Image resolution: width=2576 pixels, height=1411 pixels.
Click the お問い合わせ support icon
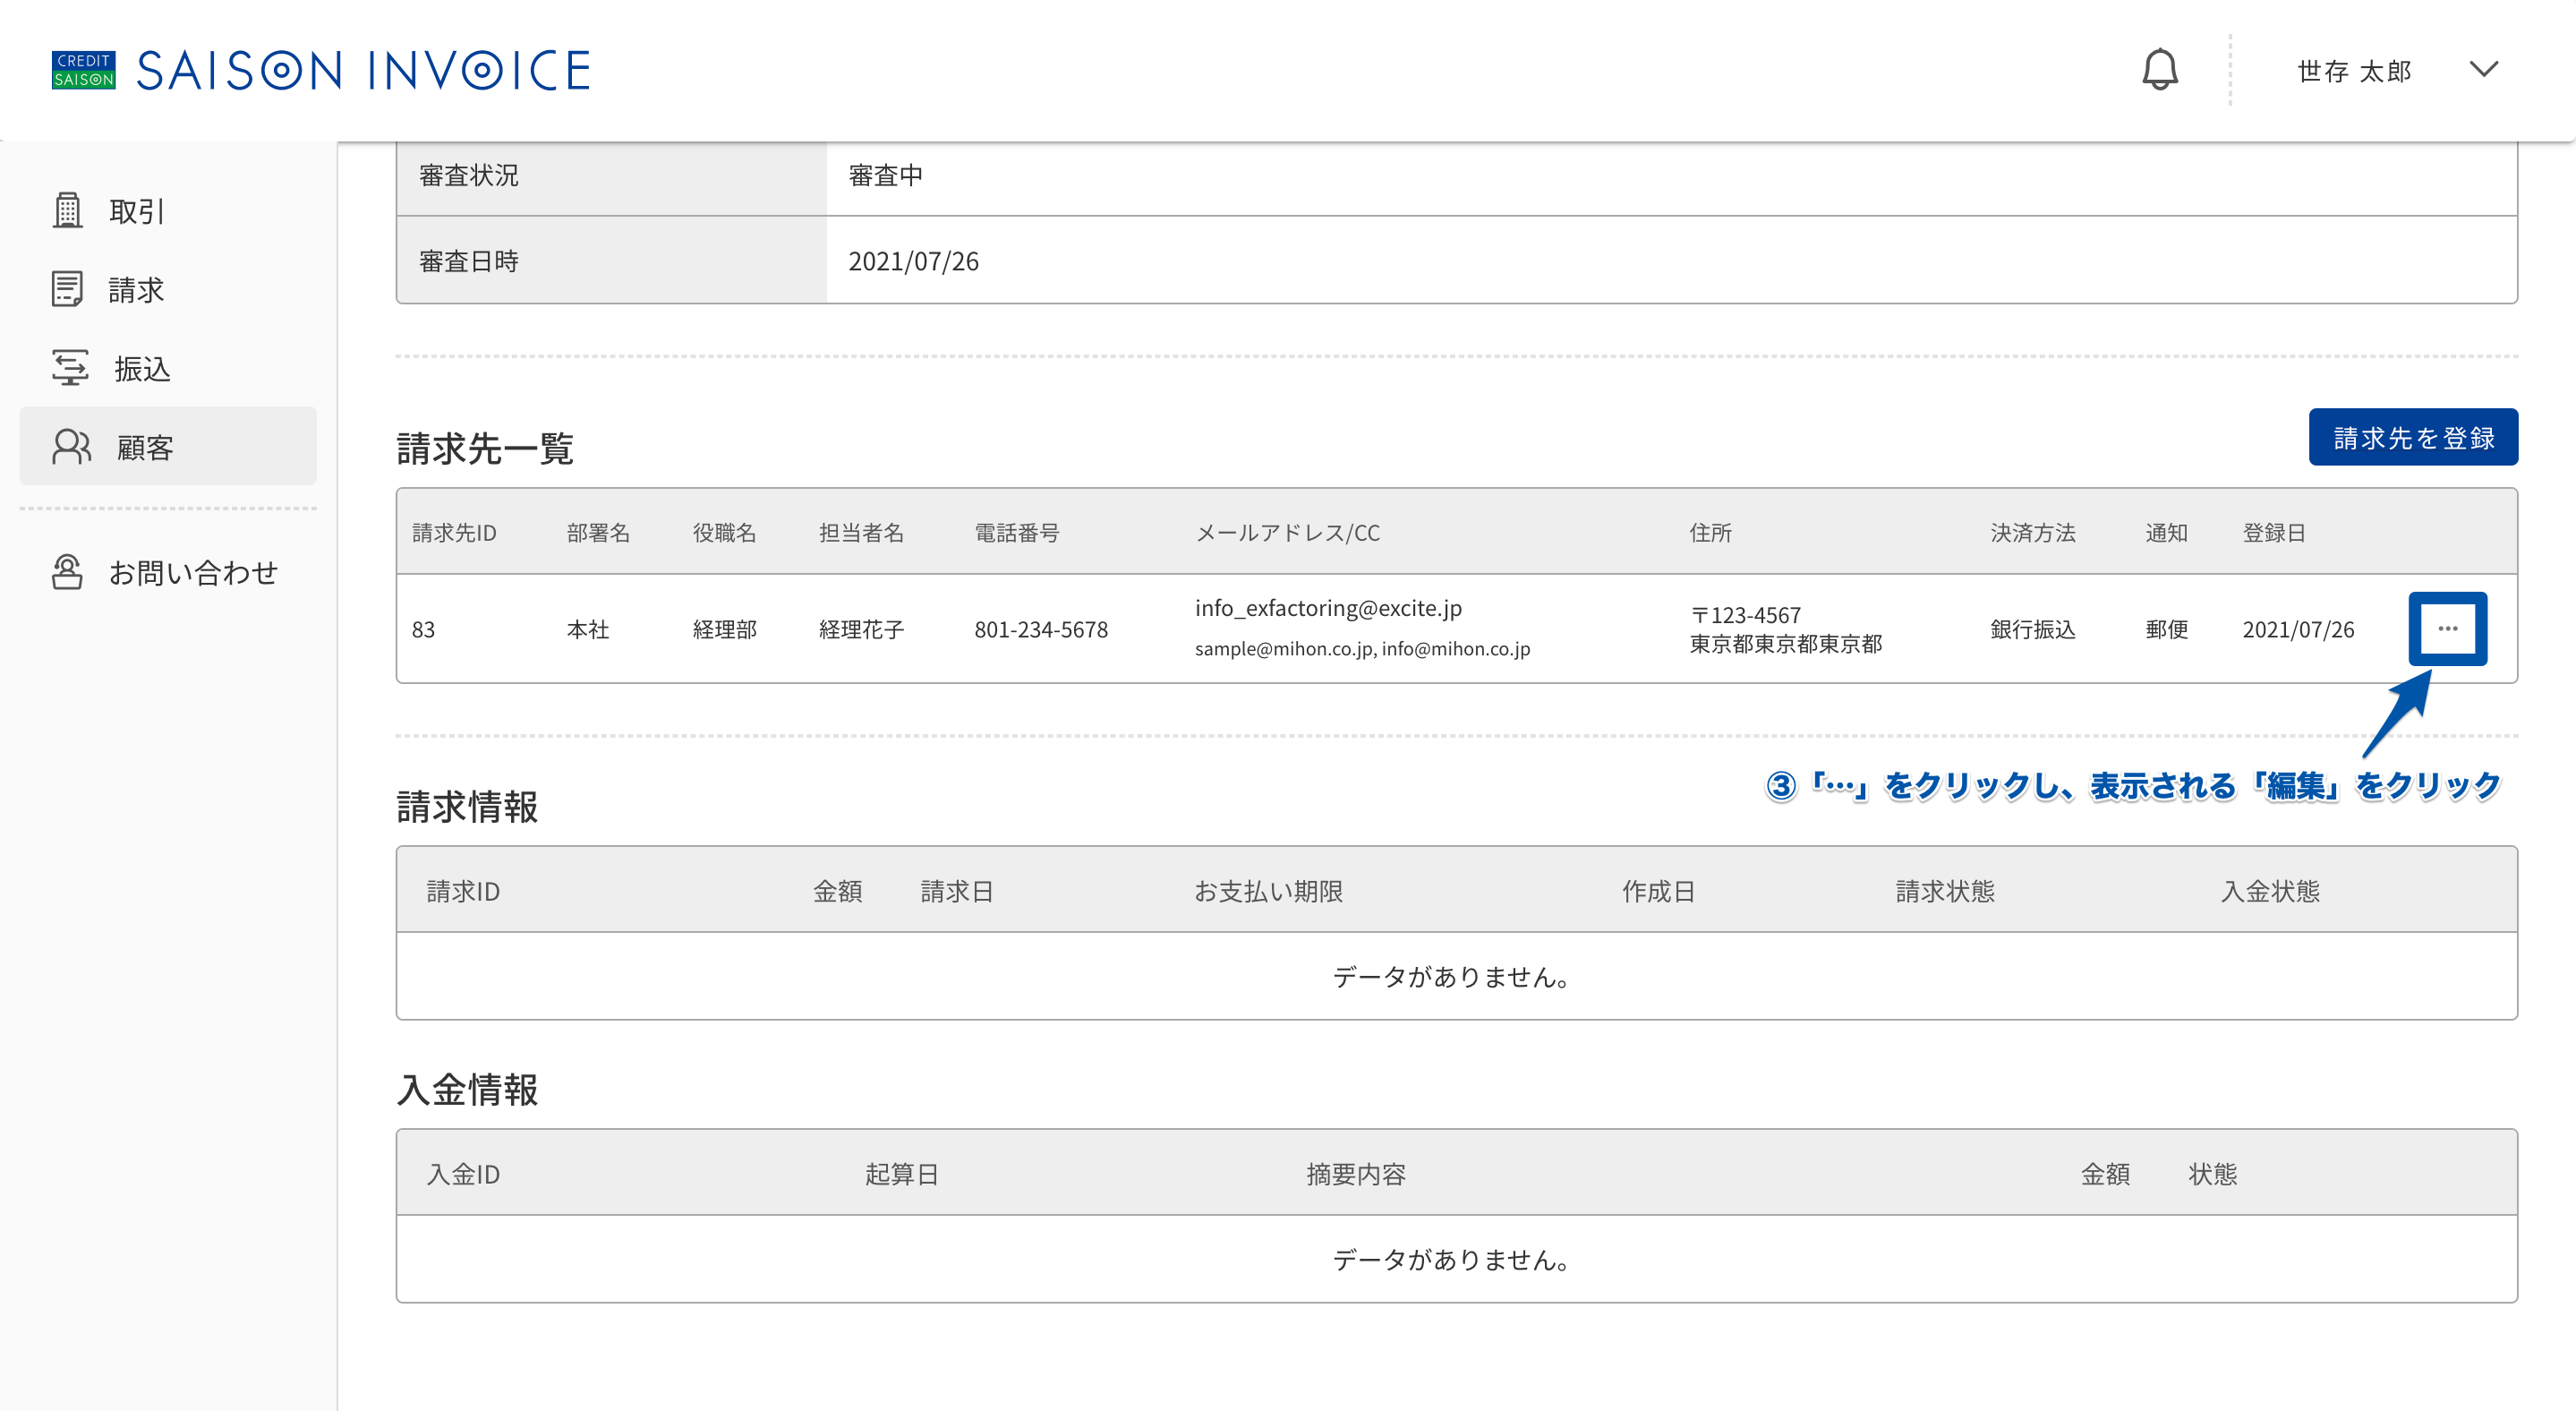click(x=68, y=572)
